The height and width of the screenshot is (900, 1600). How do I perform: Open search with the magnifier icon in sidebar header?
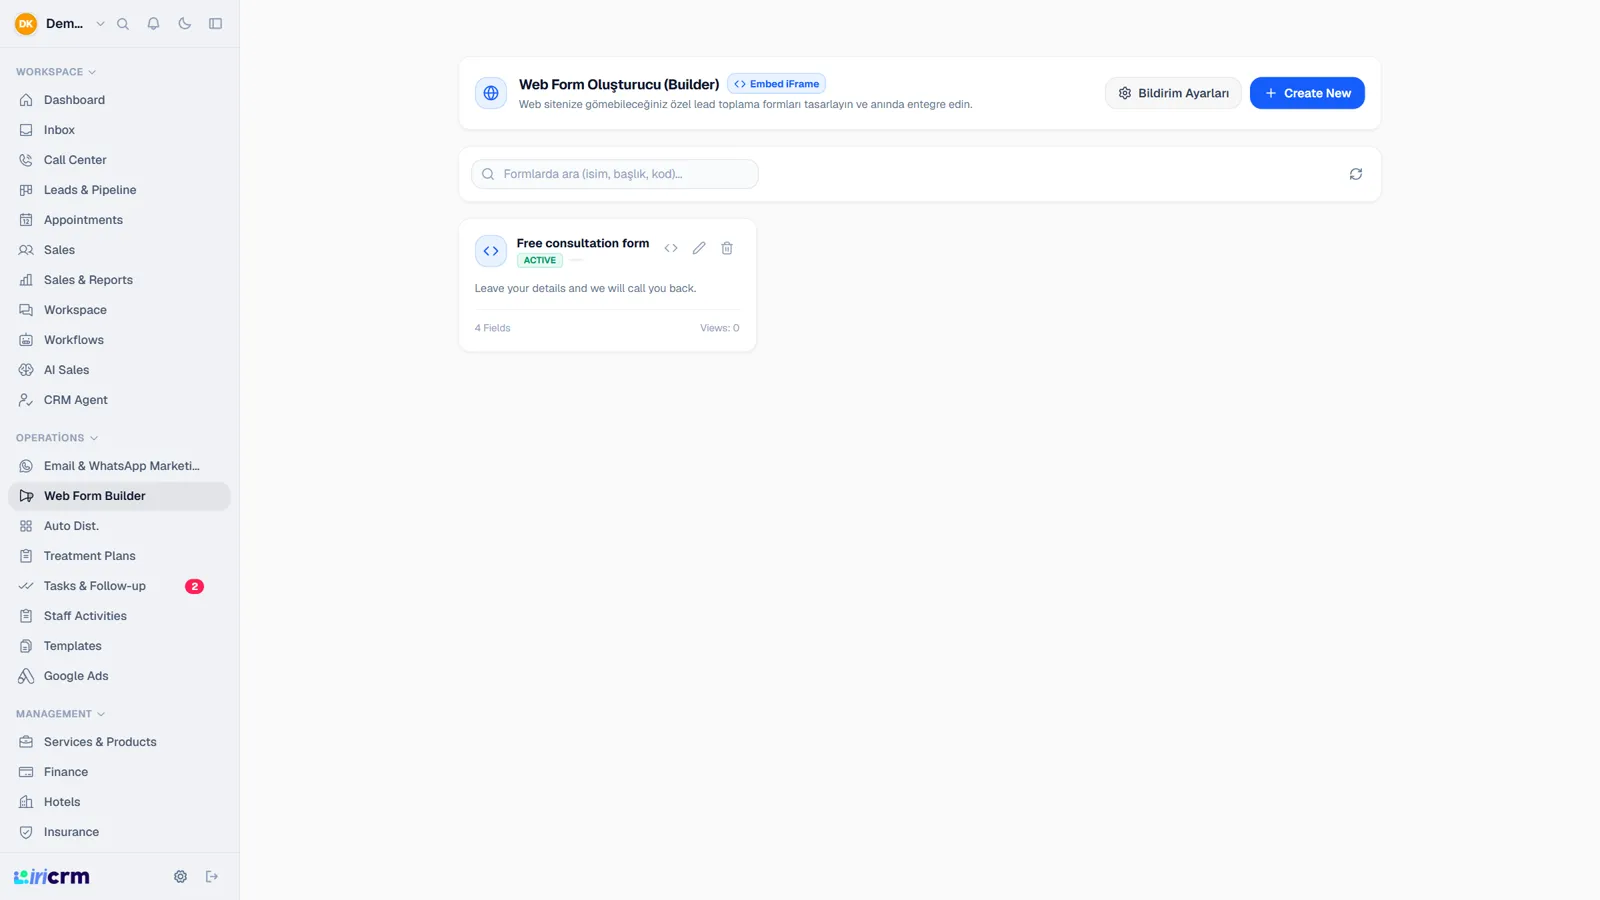click(x=123, y=24)
